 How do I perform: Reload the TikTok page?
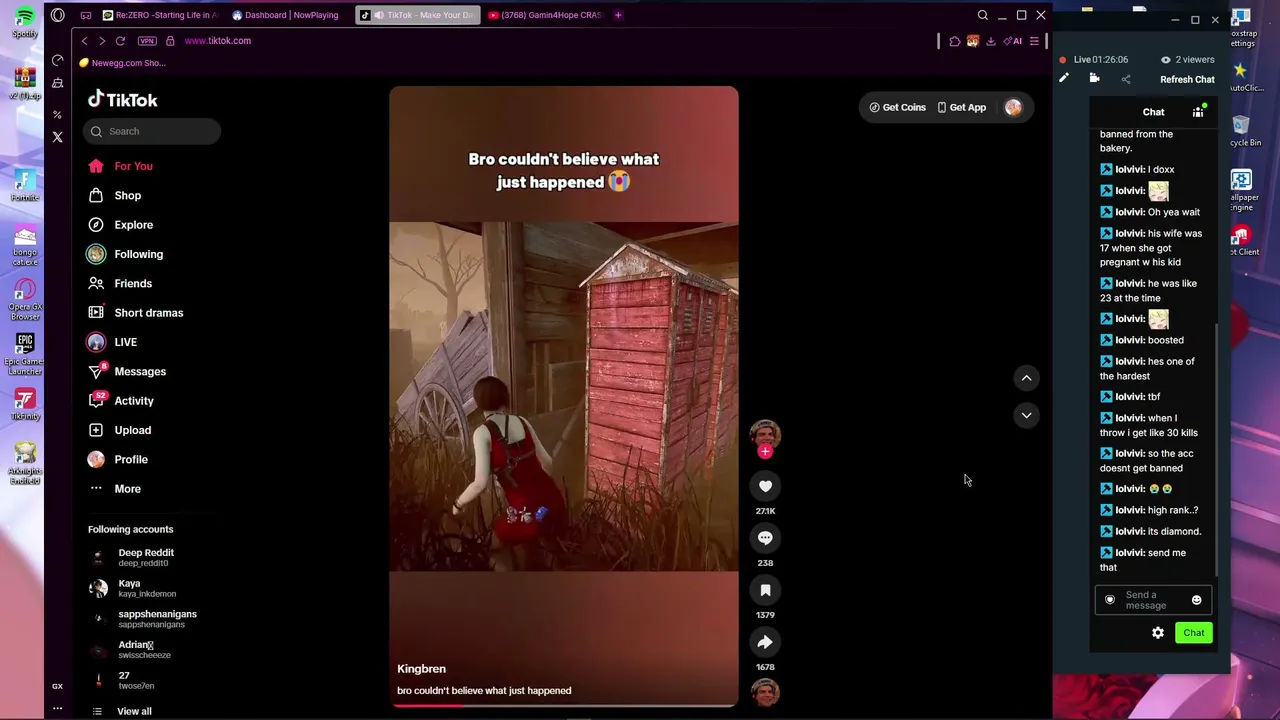click(x=120, y=41)
